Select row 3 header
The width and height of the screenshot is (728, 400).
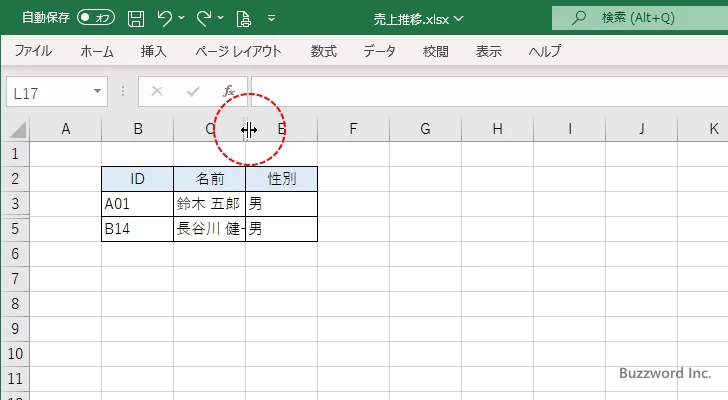15,204
